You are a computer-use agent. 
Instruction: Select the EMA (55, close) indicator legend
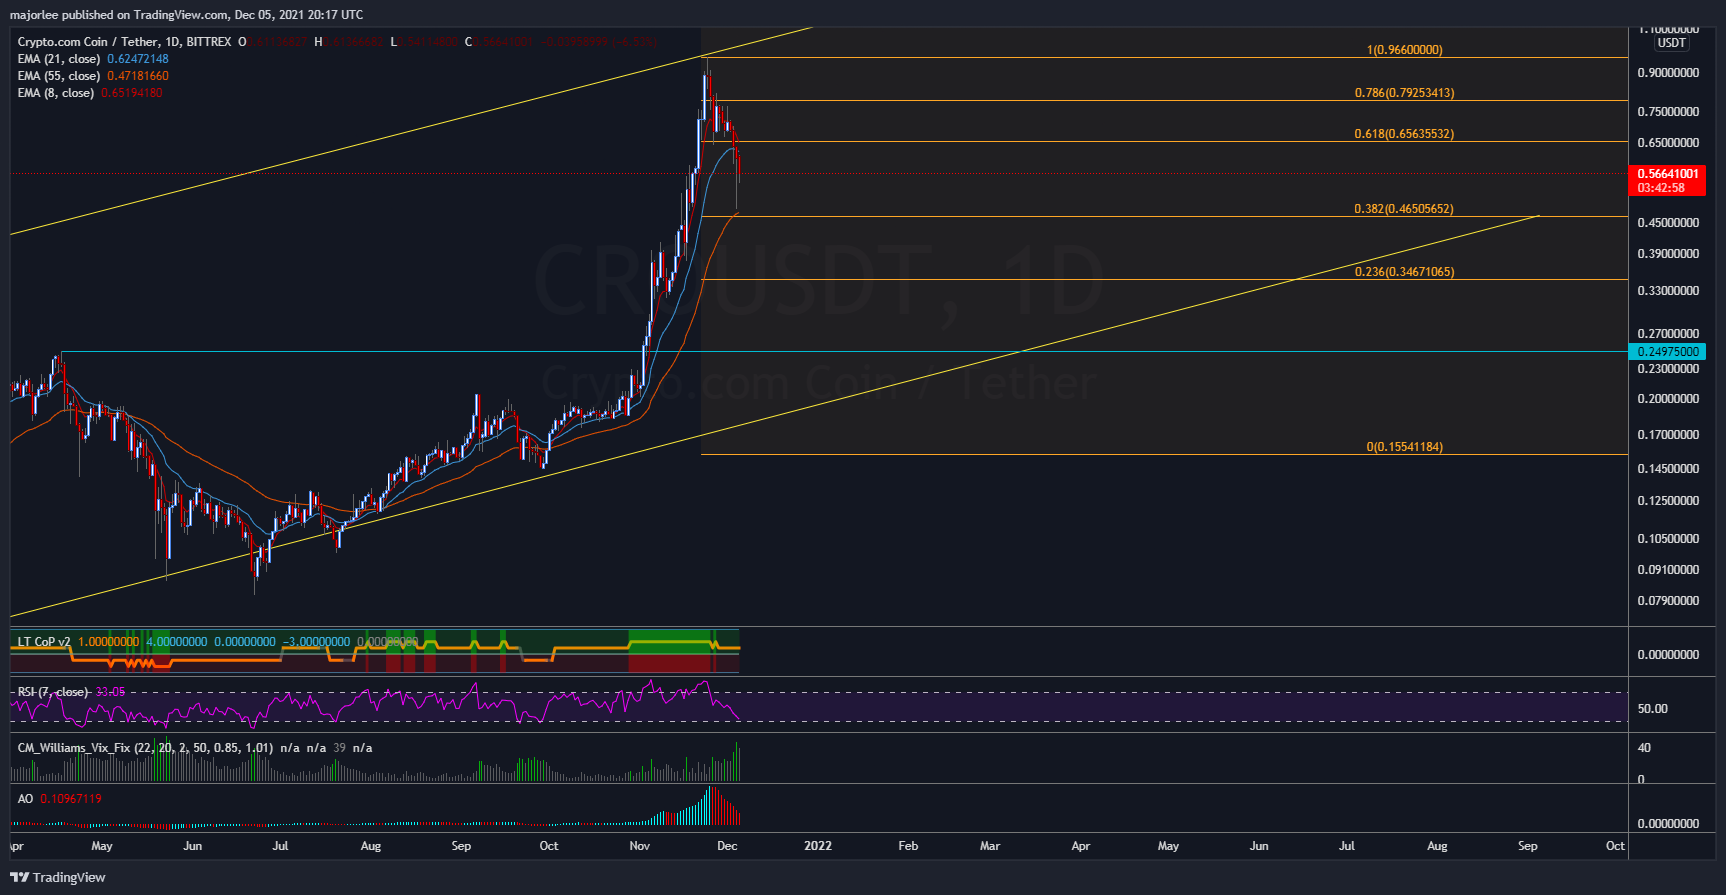click(x=59, y=76)
